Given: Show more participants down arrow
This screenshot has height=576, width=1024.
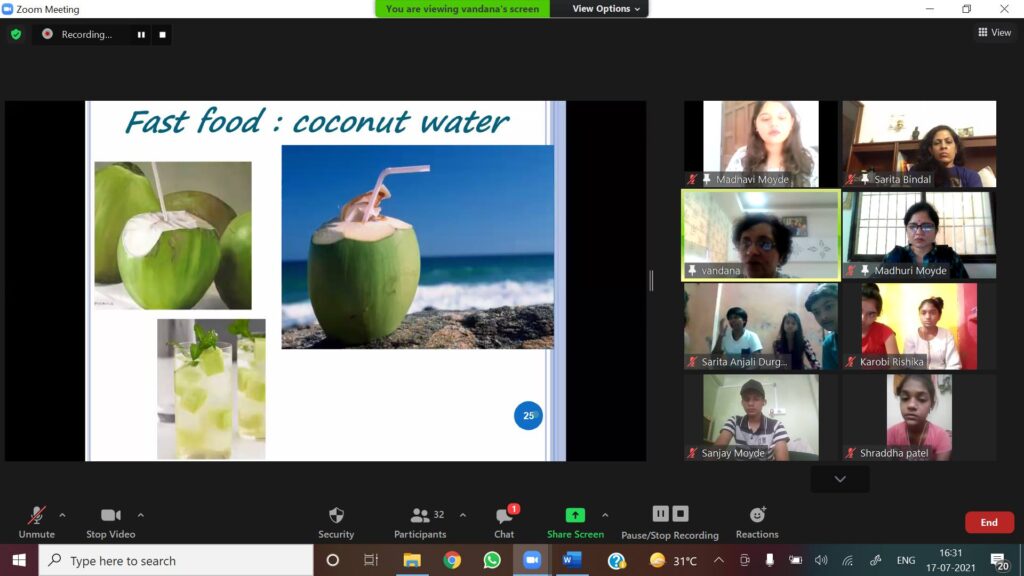Looking at the screenshot, I should pyautogui.click(x=840, y=479).
